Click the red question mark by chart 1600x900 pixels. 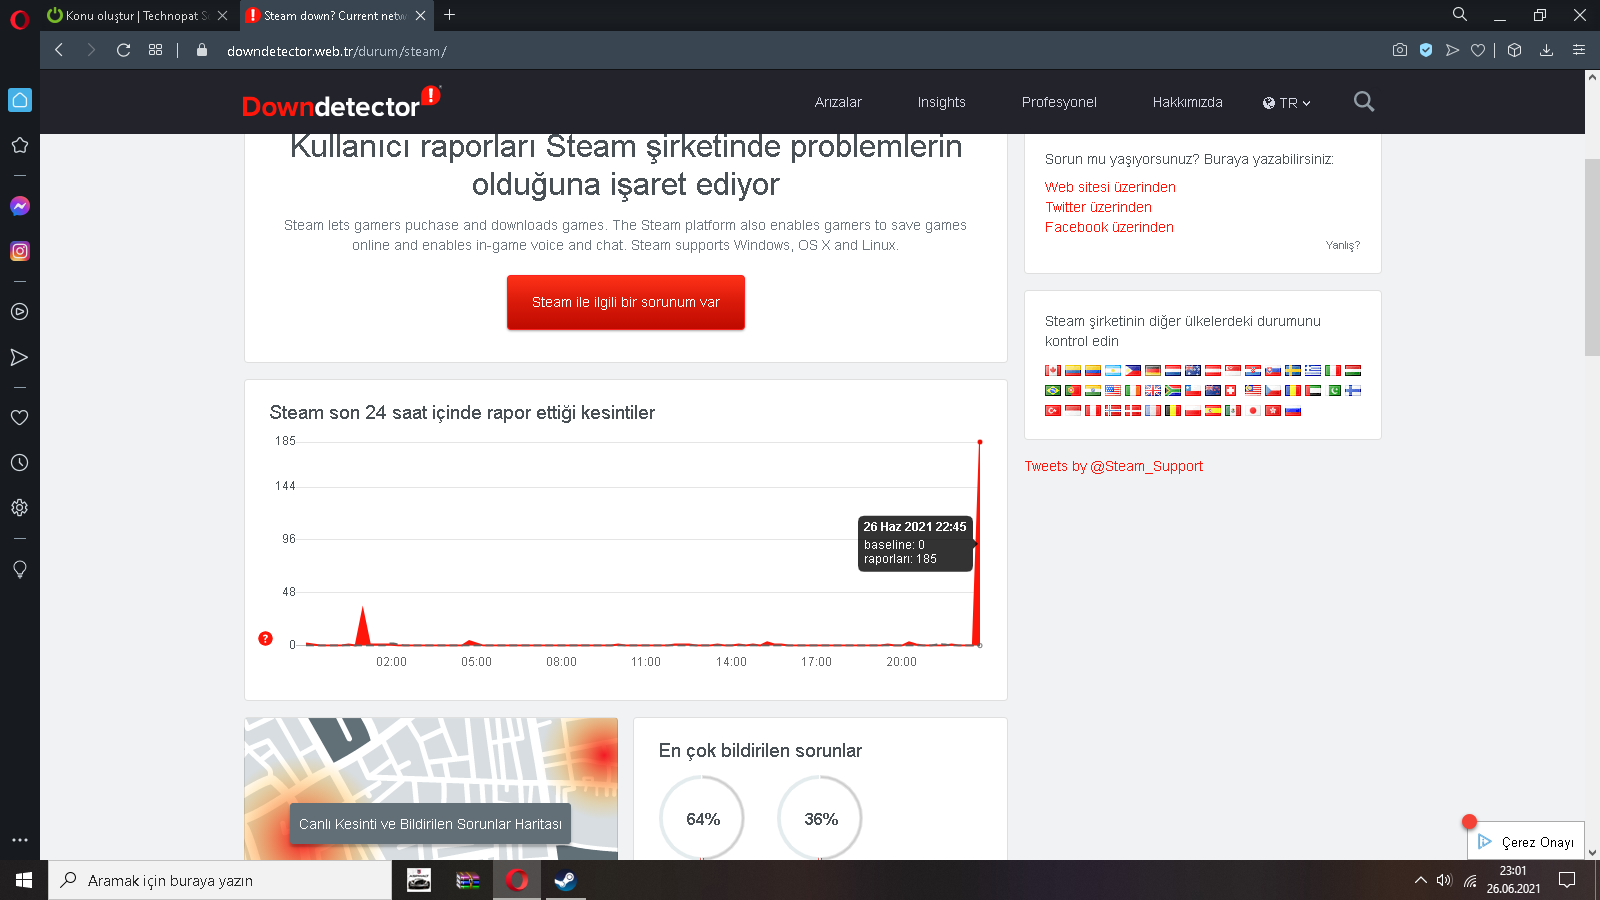(x=266, y=638)
